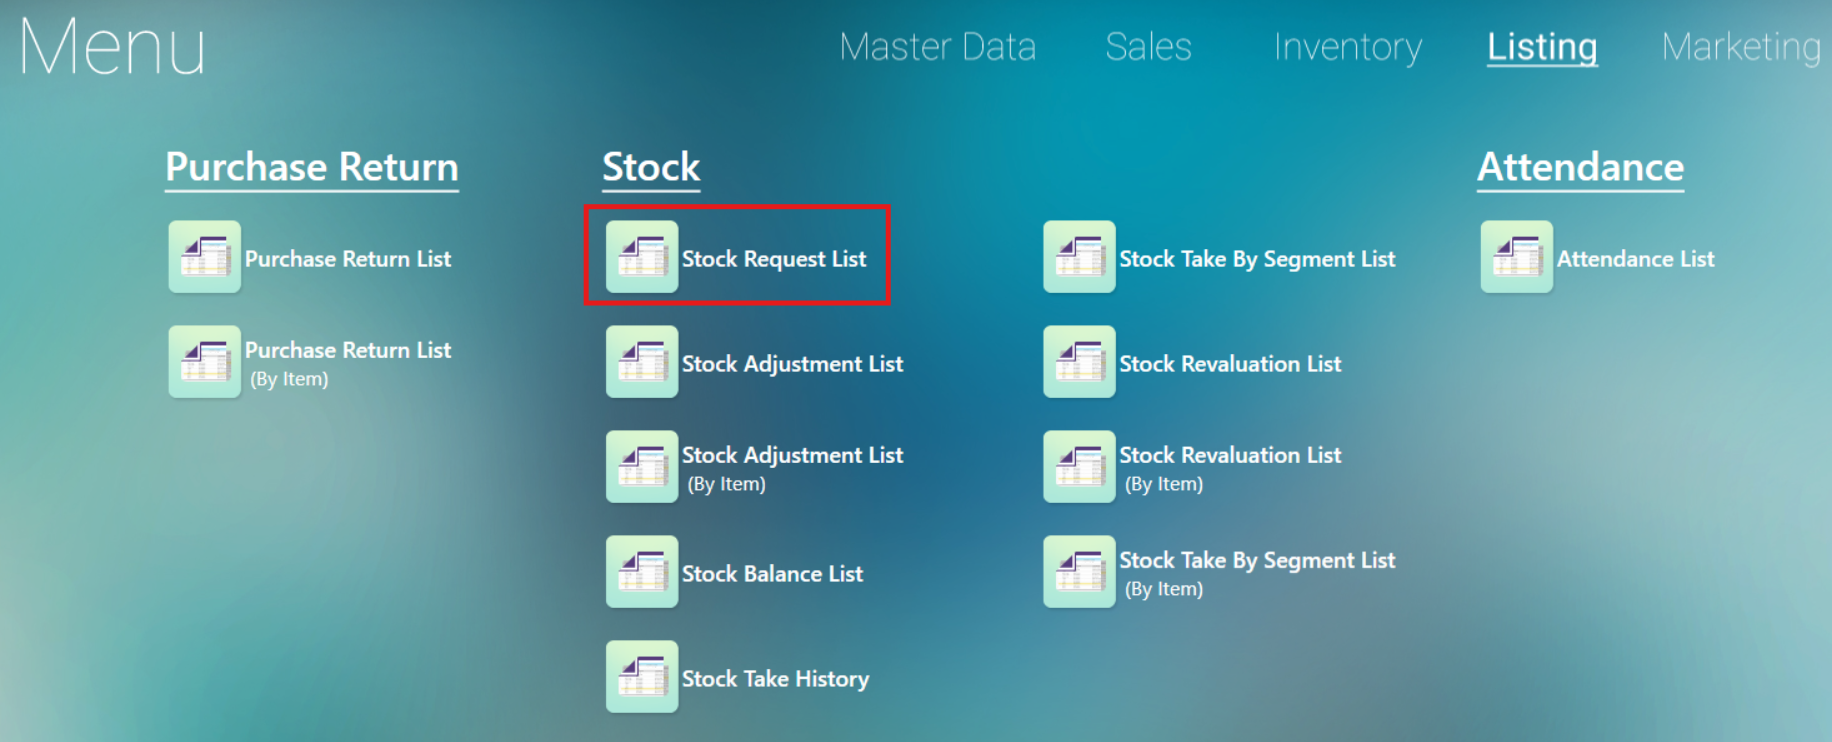Click the Stock Take History label

pos(776,679)
